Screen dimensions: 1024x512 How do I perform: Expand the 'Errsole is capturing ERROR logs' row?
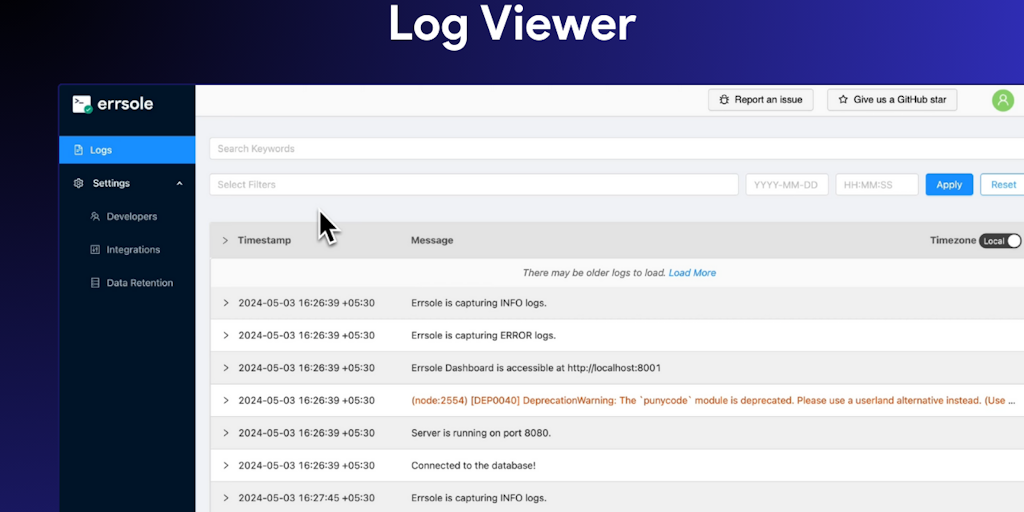[x=226, y=336]
